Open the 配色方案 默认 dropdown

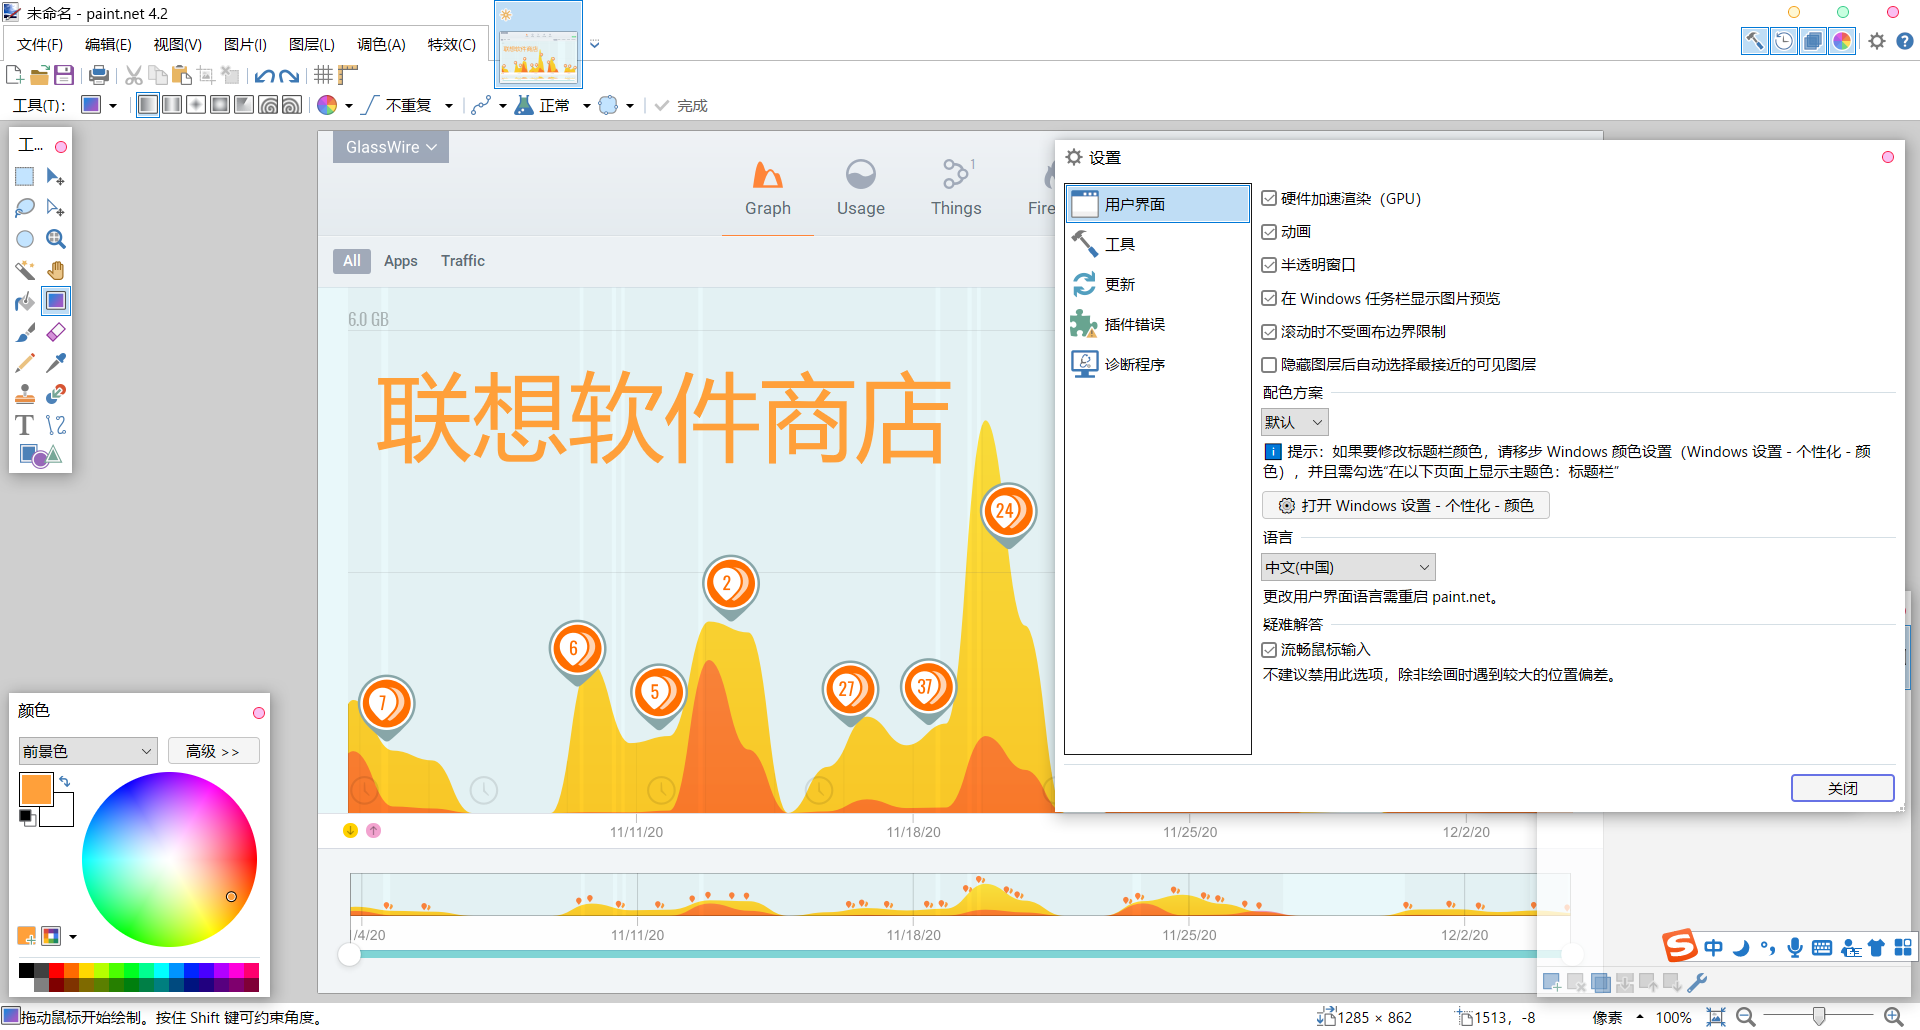pos(1293,421)
